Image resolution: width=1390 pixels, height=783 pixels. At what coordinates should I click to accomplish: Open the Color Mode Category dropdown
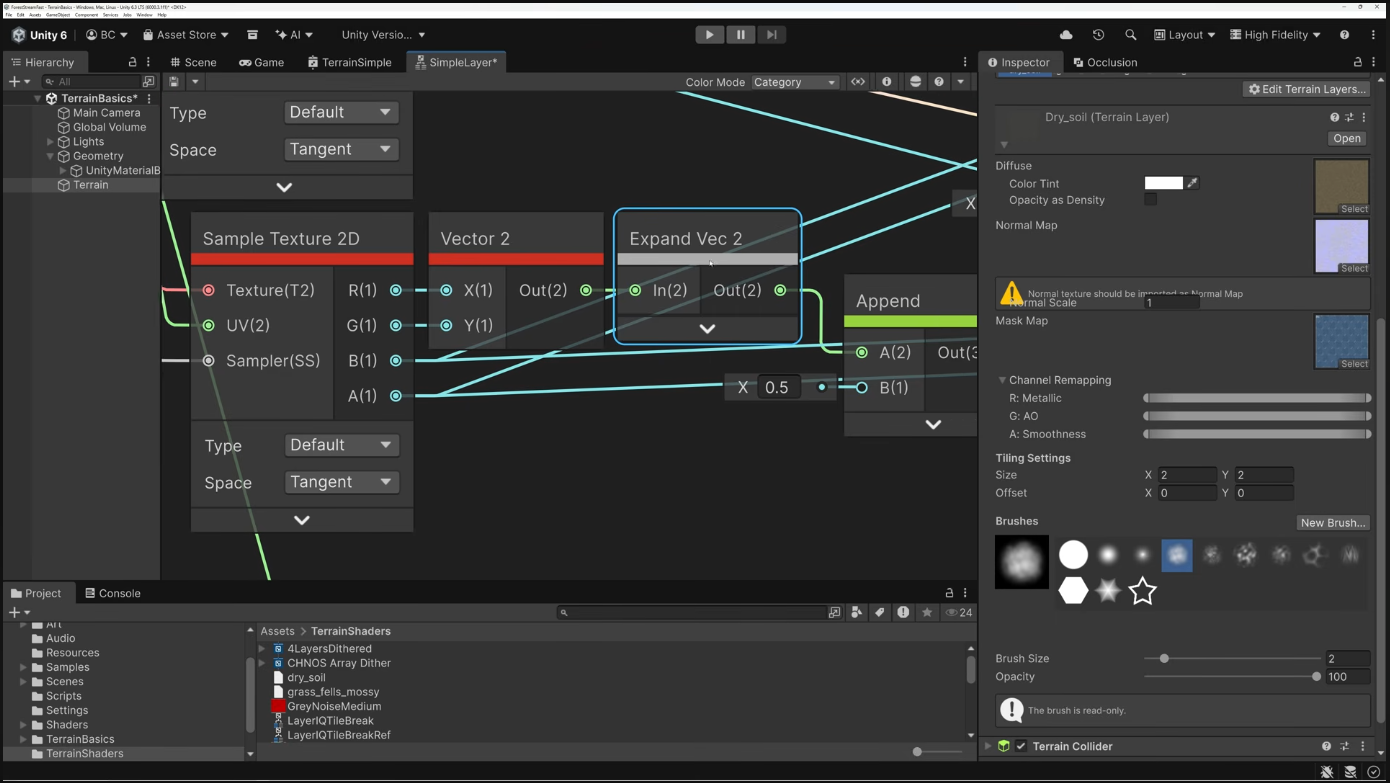pos(795,82)
